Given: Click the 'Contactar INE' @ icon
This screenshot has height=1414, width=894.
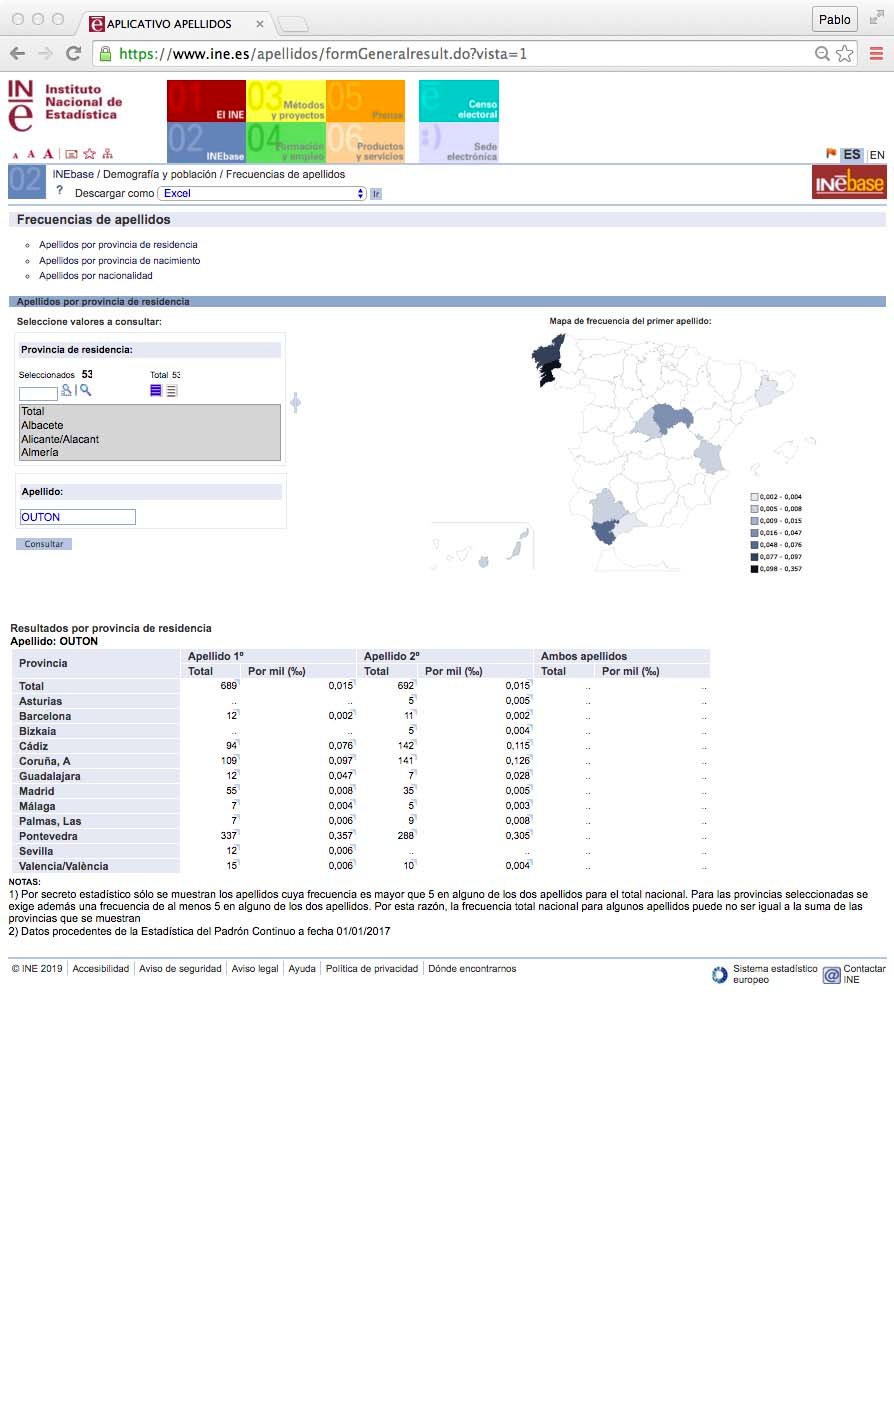Looking at the screenshot, I should point(831,975).
